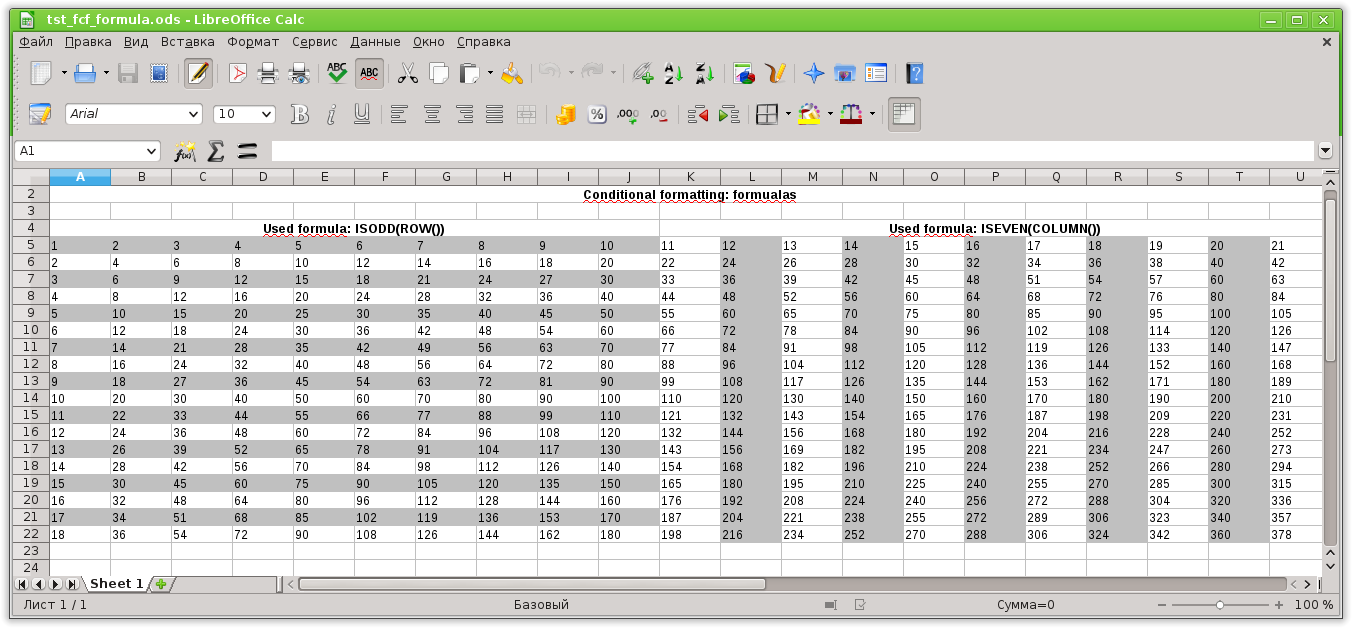1352x628 pixels.
Task: Open the Function Wizard
Action: (x=184, y=151)
